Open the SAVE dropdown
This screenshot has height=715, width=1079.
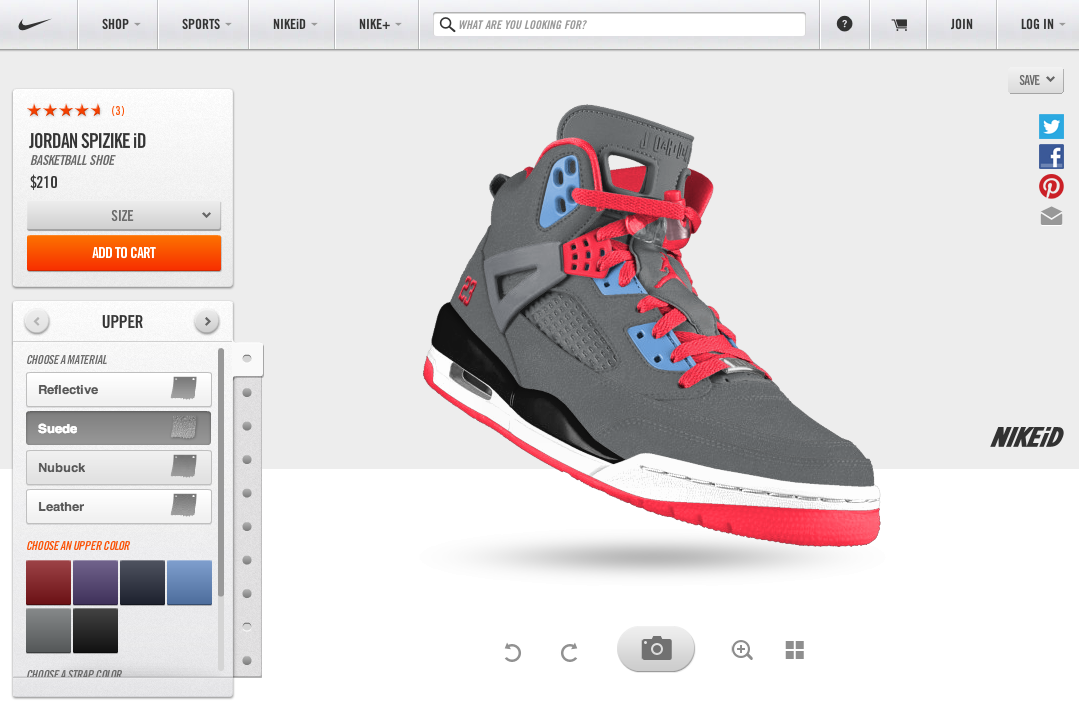point(1036,81)
